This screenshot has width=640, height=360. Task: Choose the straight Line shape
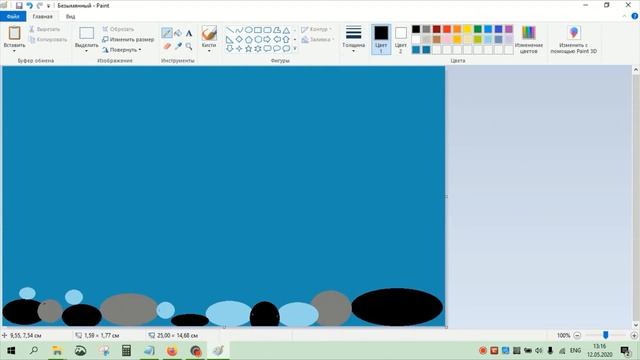click(x=230, y=30)
